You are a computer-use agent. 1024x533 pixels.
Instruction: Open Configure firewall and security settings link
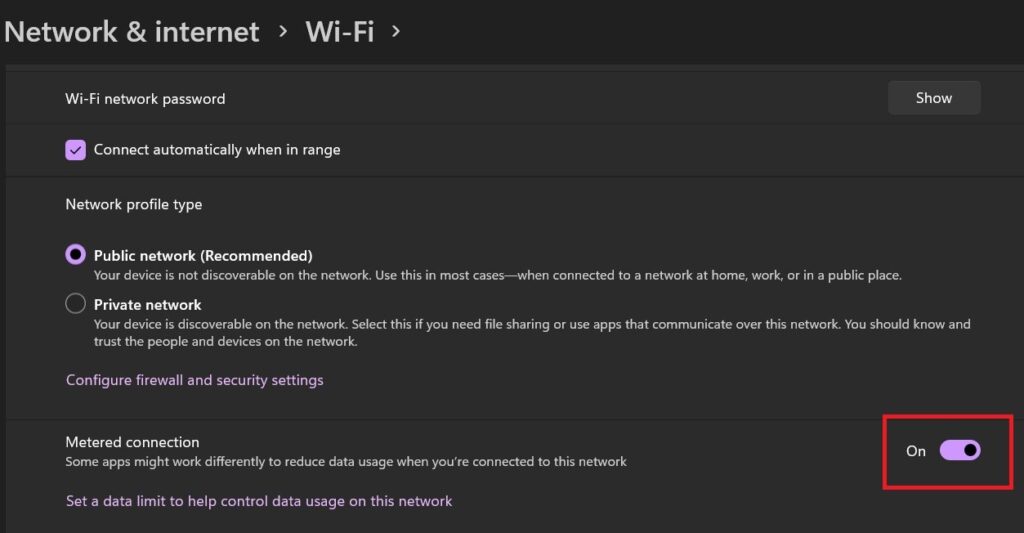click(195, 380)
